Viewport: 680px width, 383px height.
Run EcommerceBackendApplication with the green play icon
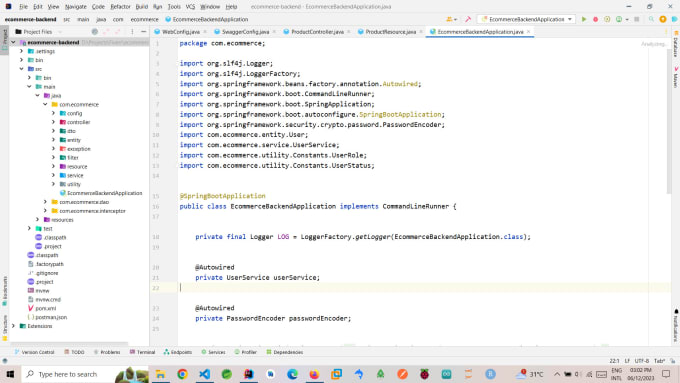(x=584, y=19)
